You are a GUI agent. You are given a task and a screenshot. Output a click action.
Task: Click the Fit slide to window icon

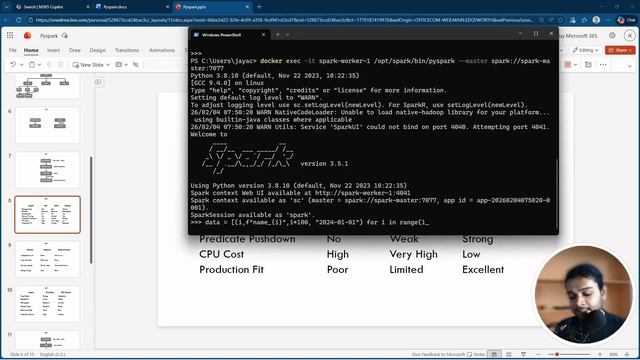[628, 355]
